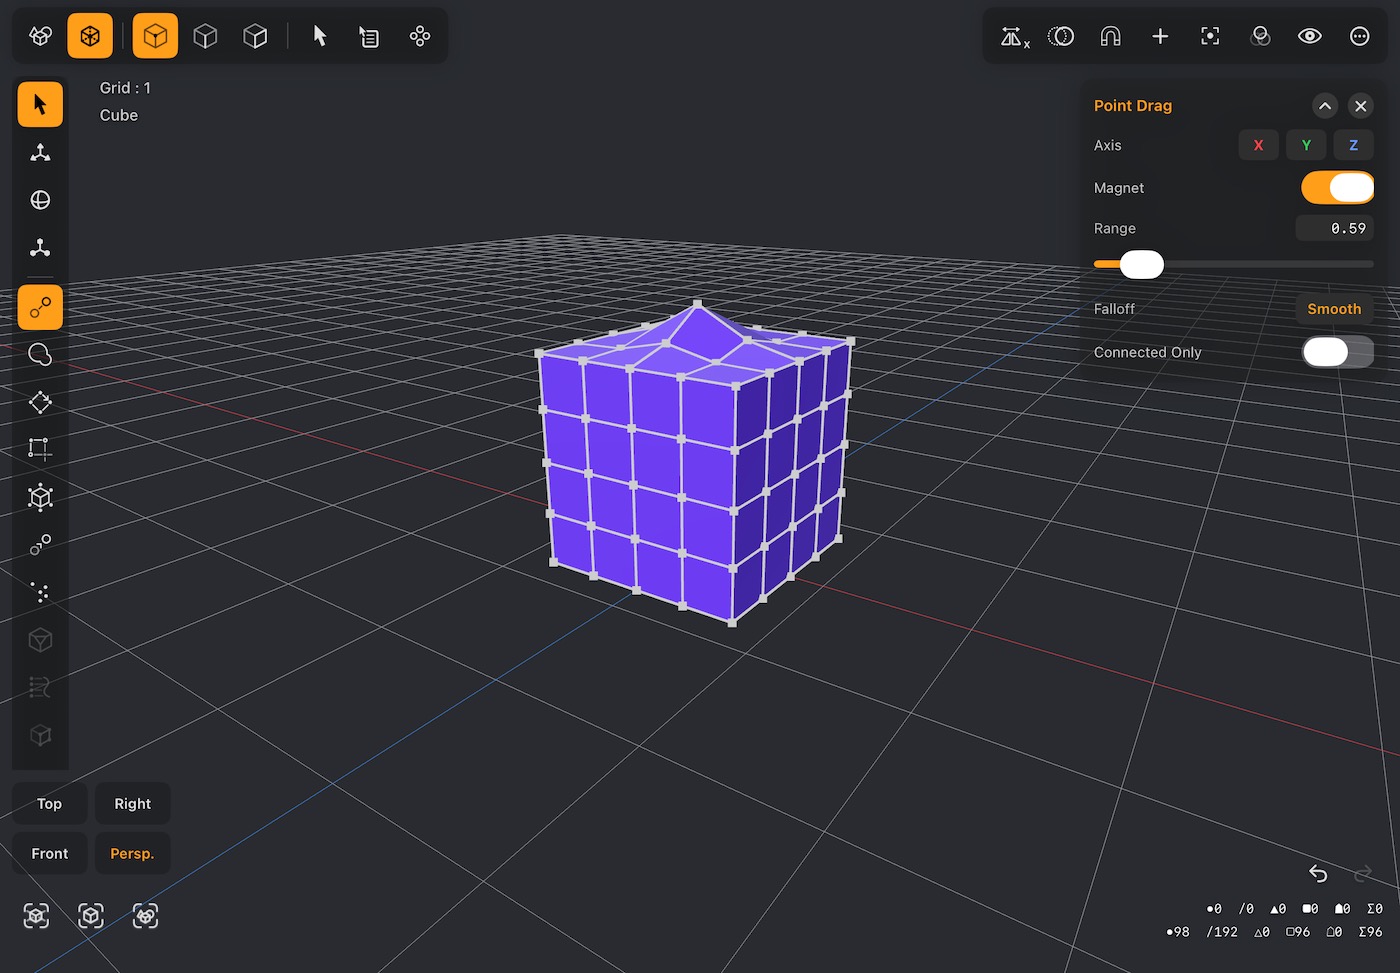Toggle the Y axis constraint
Viewport: 1400px width, 973px height.
pos(1306,145)
